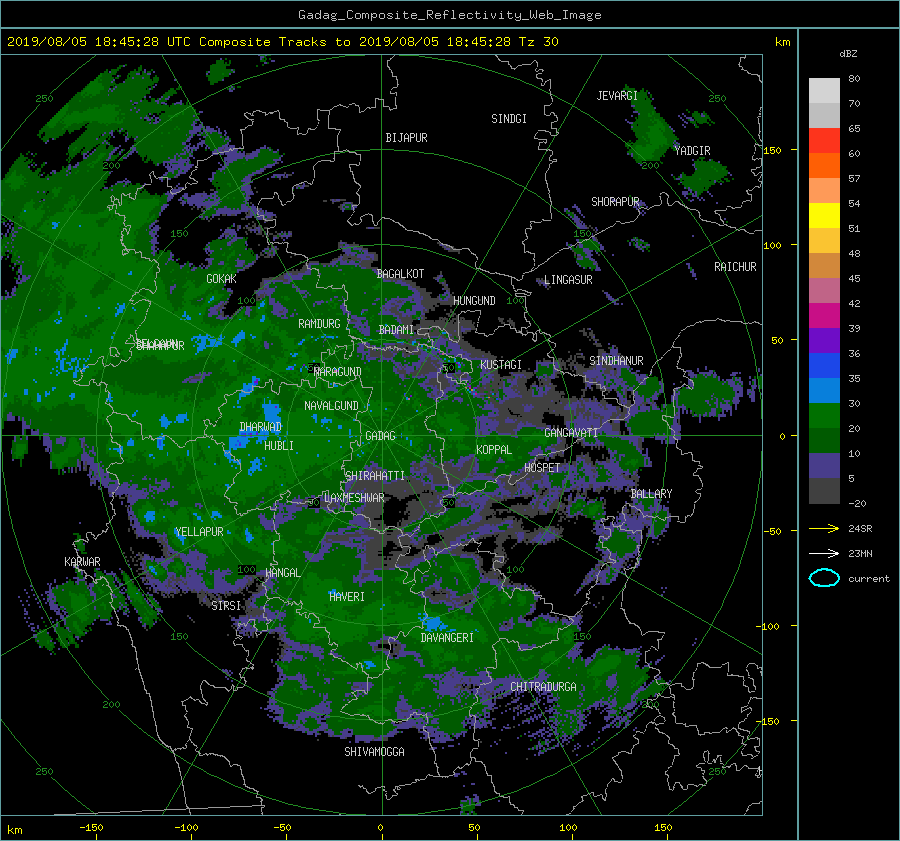The width and height of the screenshot is (900, 841).
Task: Click the DAVANGERI city label
Action: (x=447, y=638)
